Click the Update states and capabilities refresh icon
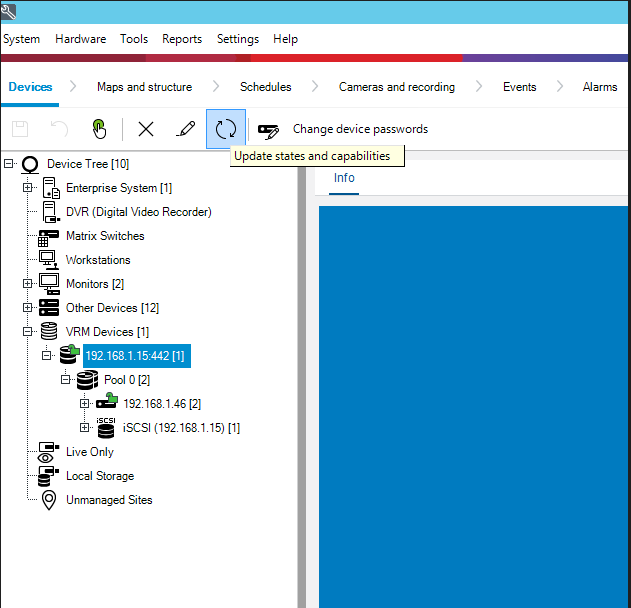The height and width of the screenshot is (608, 631). coord(226,129)
